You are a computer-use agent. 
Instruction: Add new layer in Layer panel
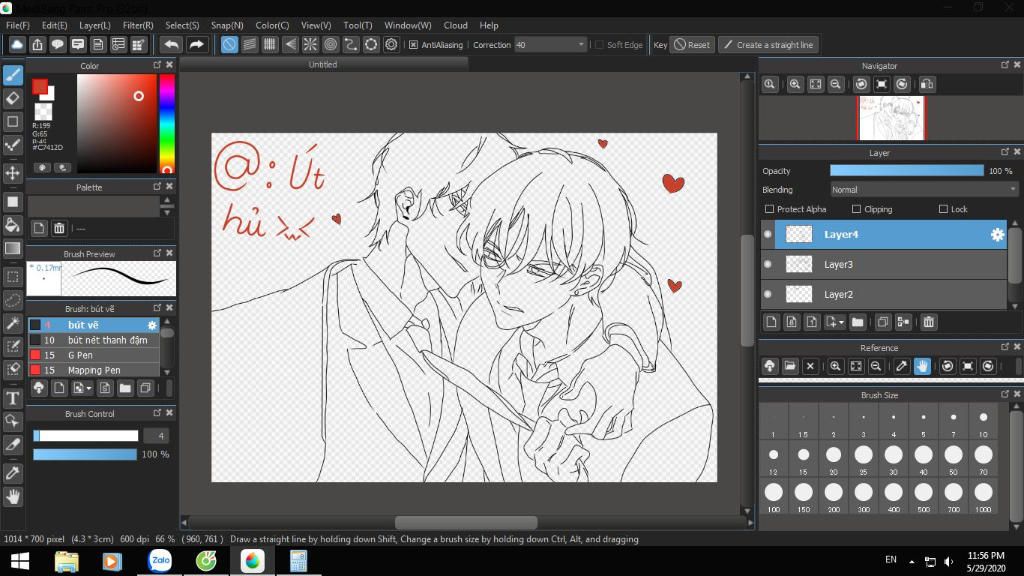(x=771, y=322)
